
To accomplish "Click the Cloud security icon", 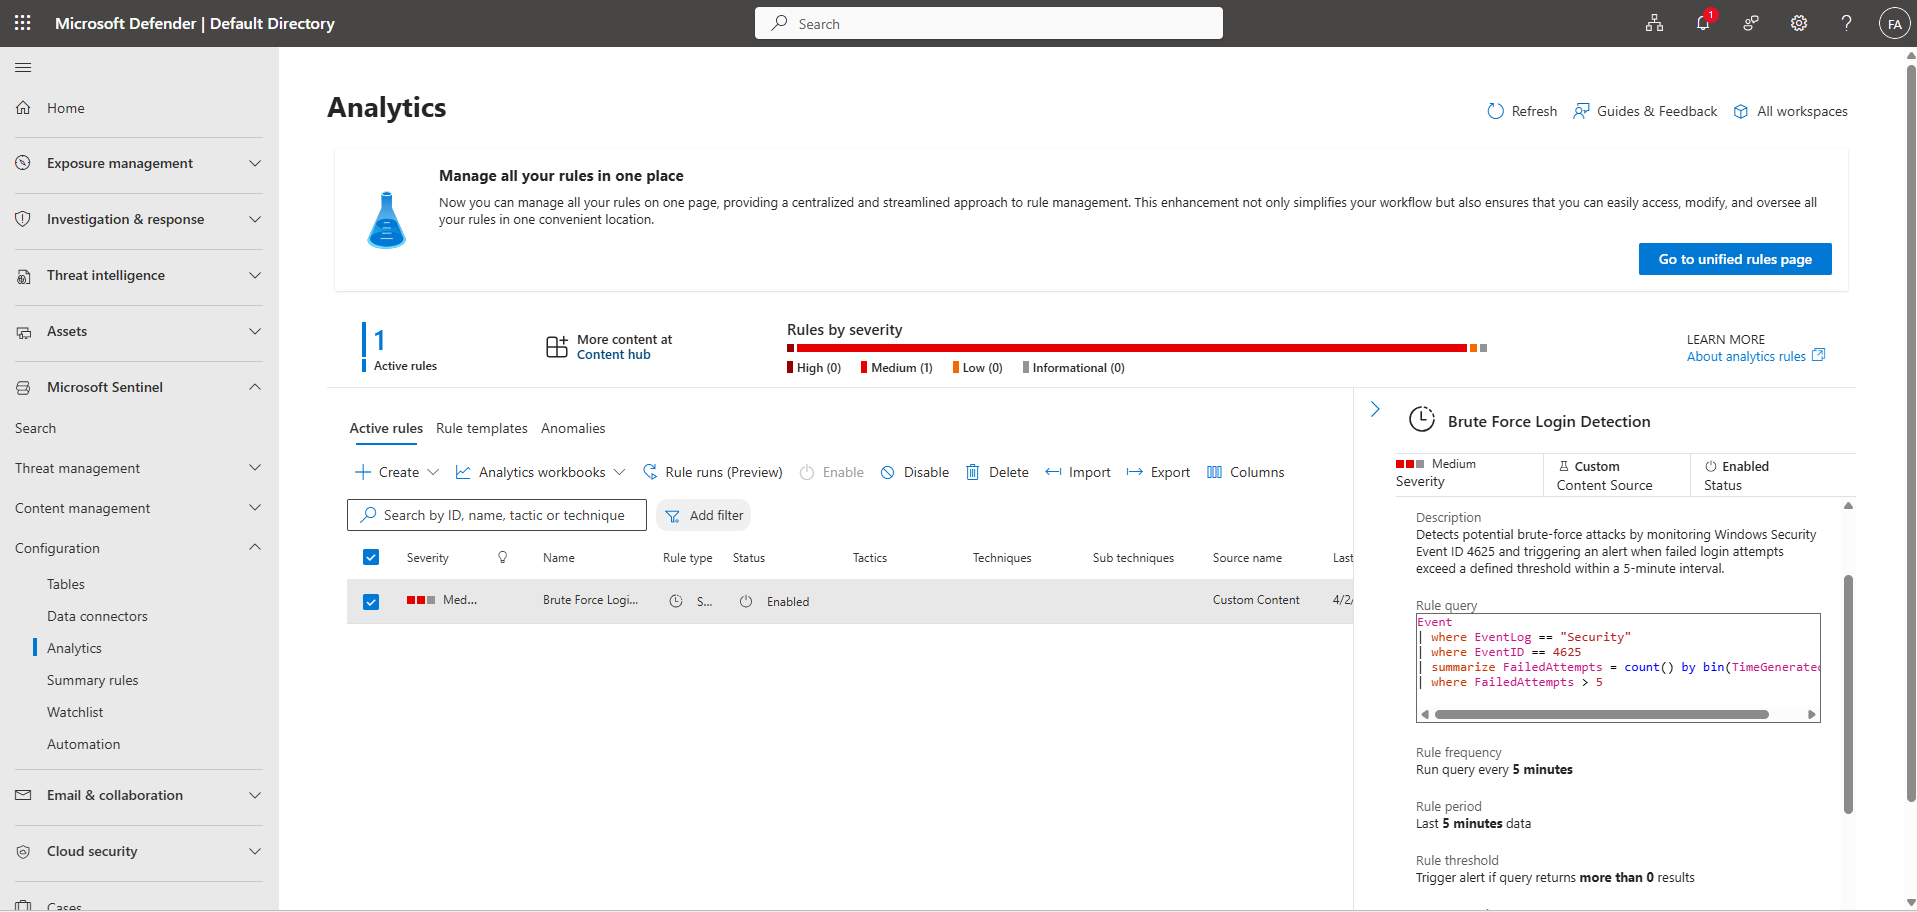I will [x=23, y=851].
